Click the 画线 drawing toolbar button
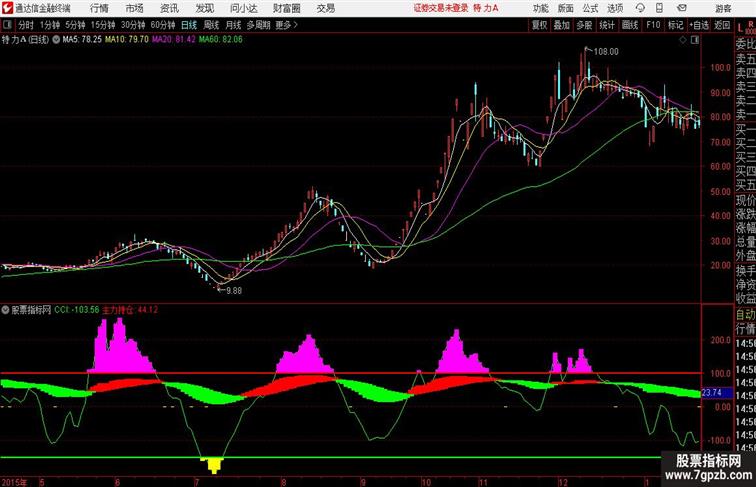 (630, 25)
